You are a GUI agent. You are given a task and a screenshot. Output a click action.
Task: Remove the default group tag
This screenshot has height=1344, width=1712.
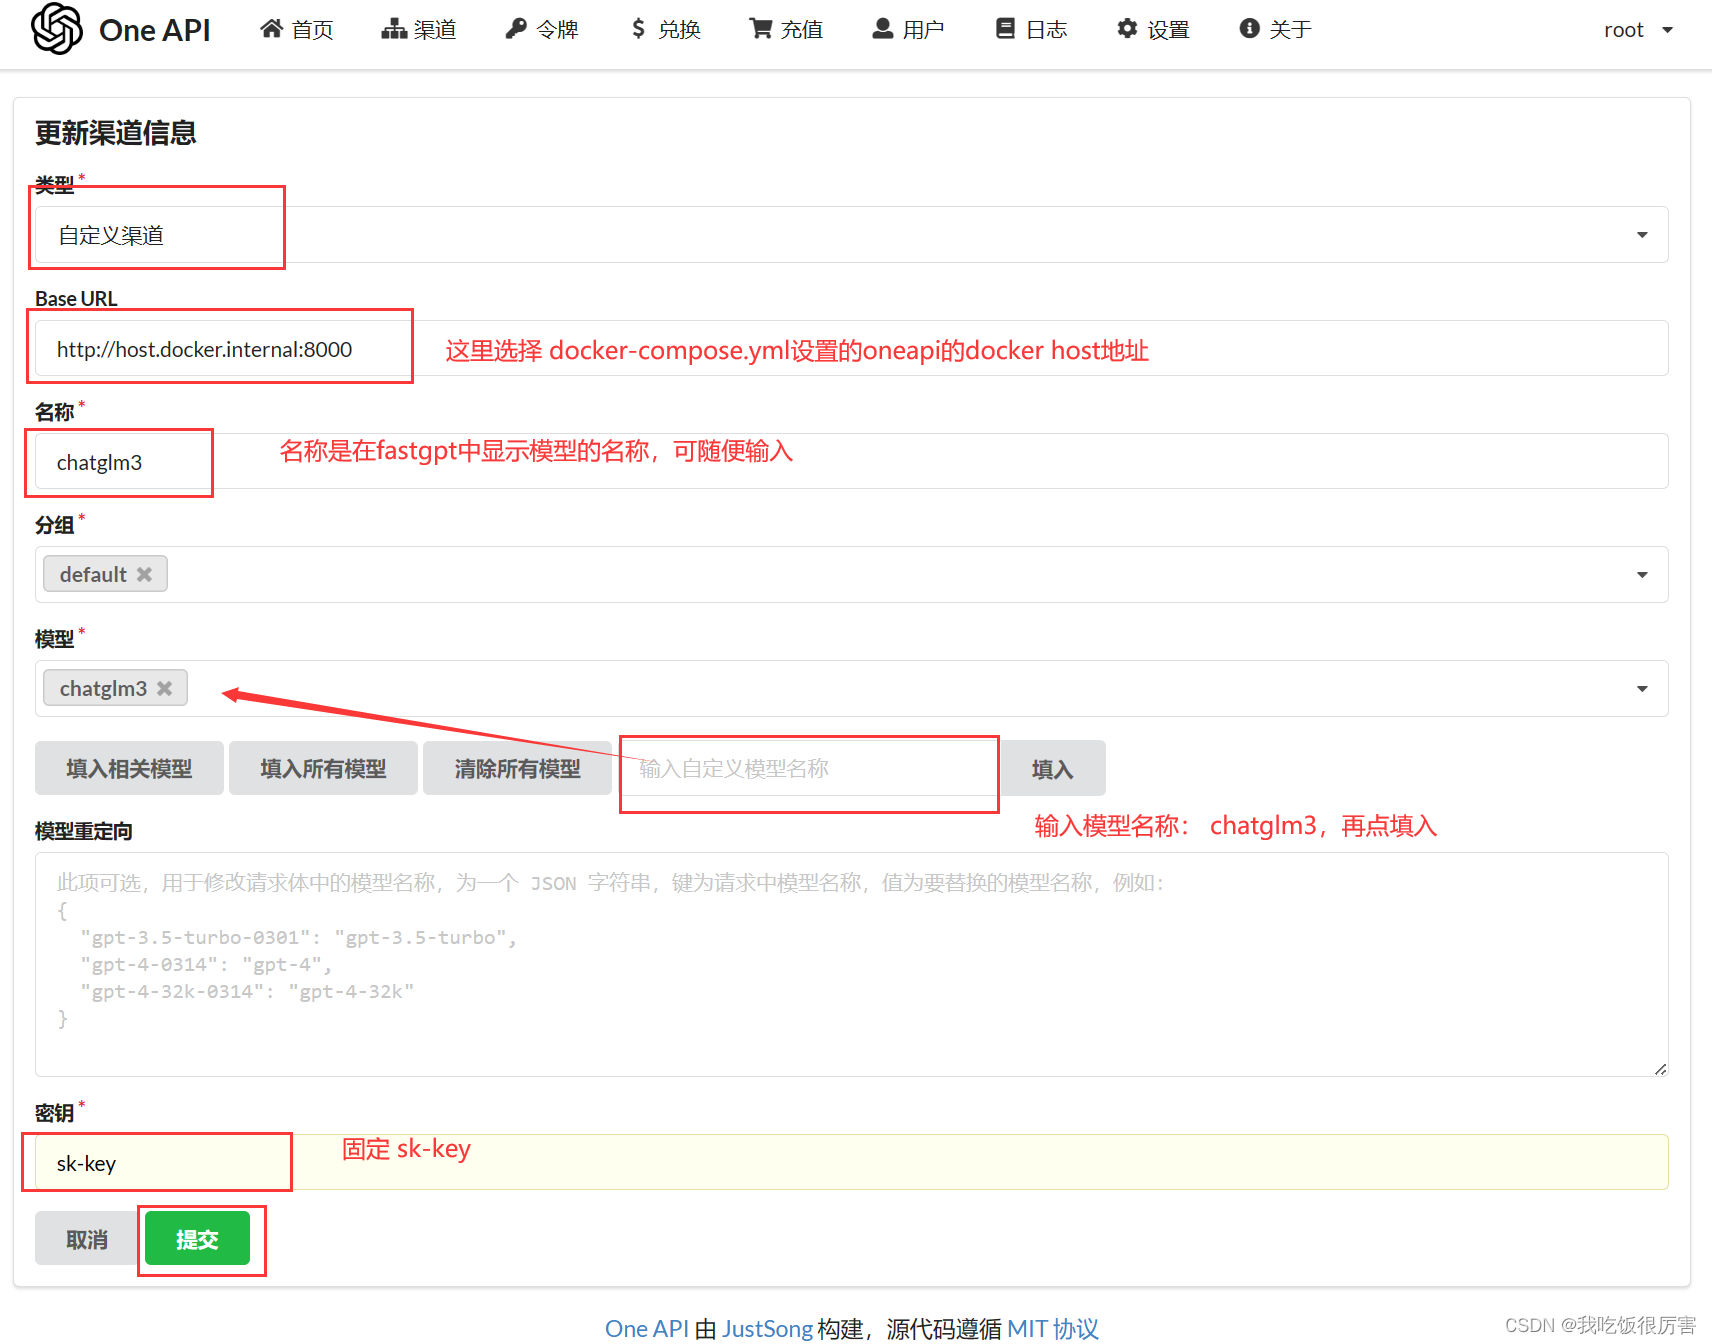point(145,574)
